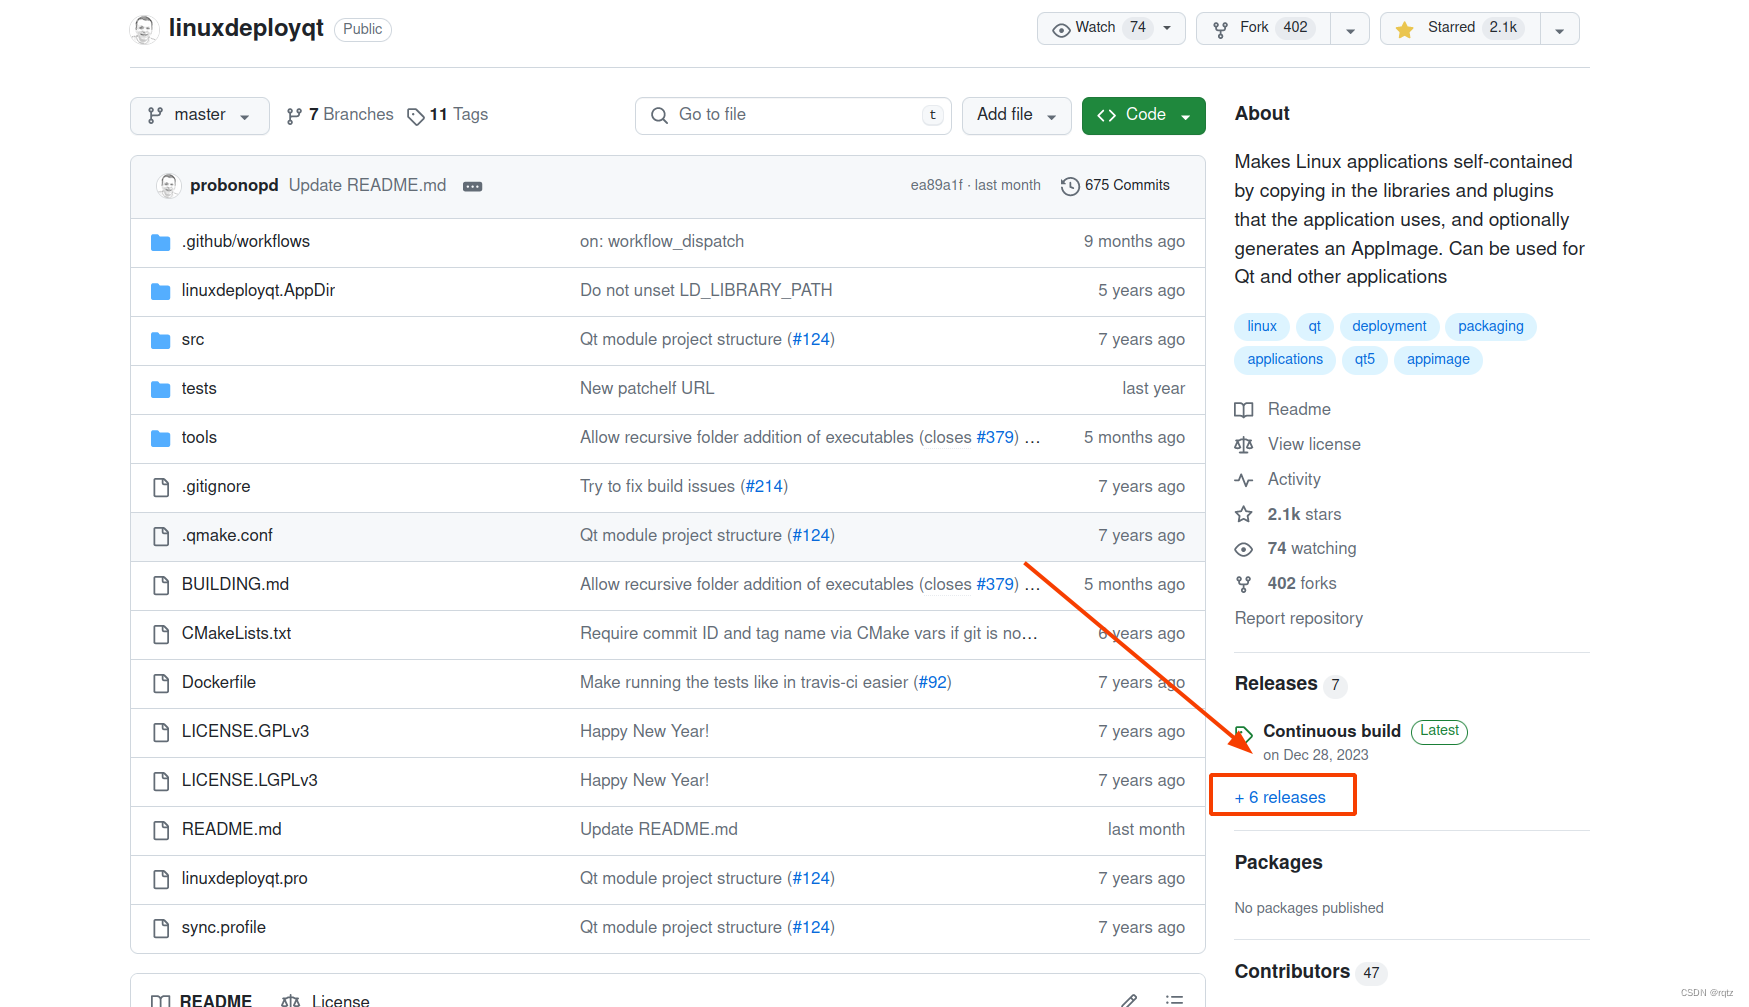The width and height of the screenshot is (1749, 1007).
Task: Click the Readme book icon in About
Action: [x=1244, y=410]
